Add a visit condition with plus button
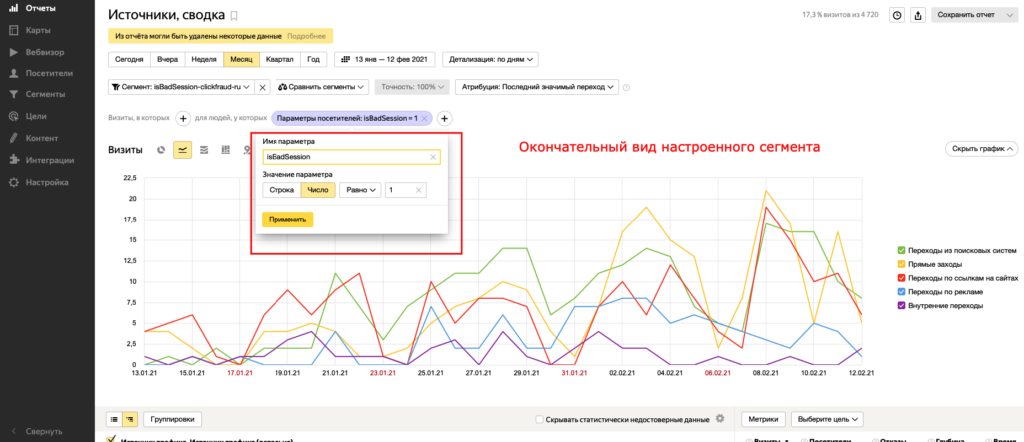Screen dimensions: 1024x442 (x=183, y=118)
